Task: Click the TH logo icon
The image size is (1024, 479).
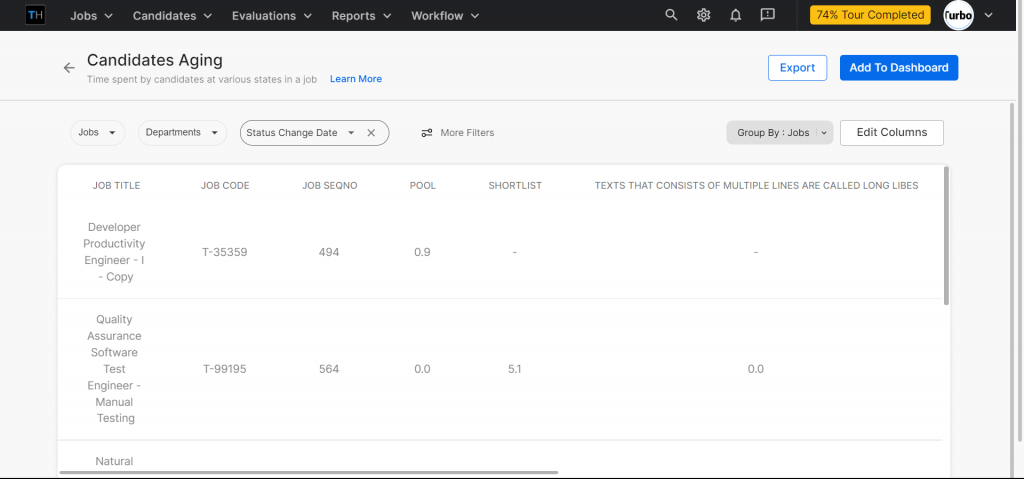Action: click(35, 15)
